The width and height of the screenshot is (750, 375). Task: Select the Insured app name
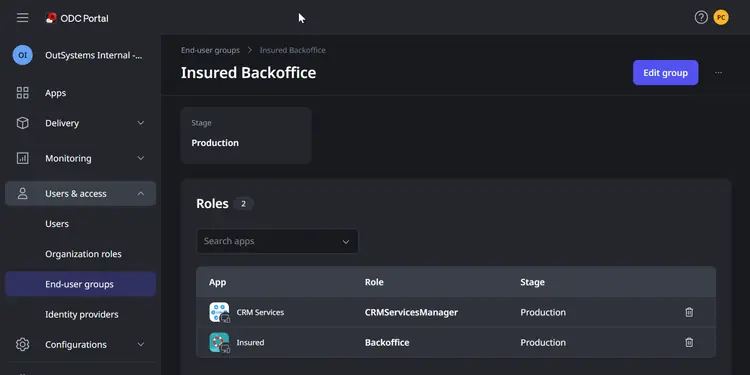point(250,342)
